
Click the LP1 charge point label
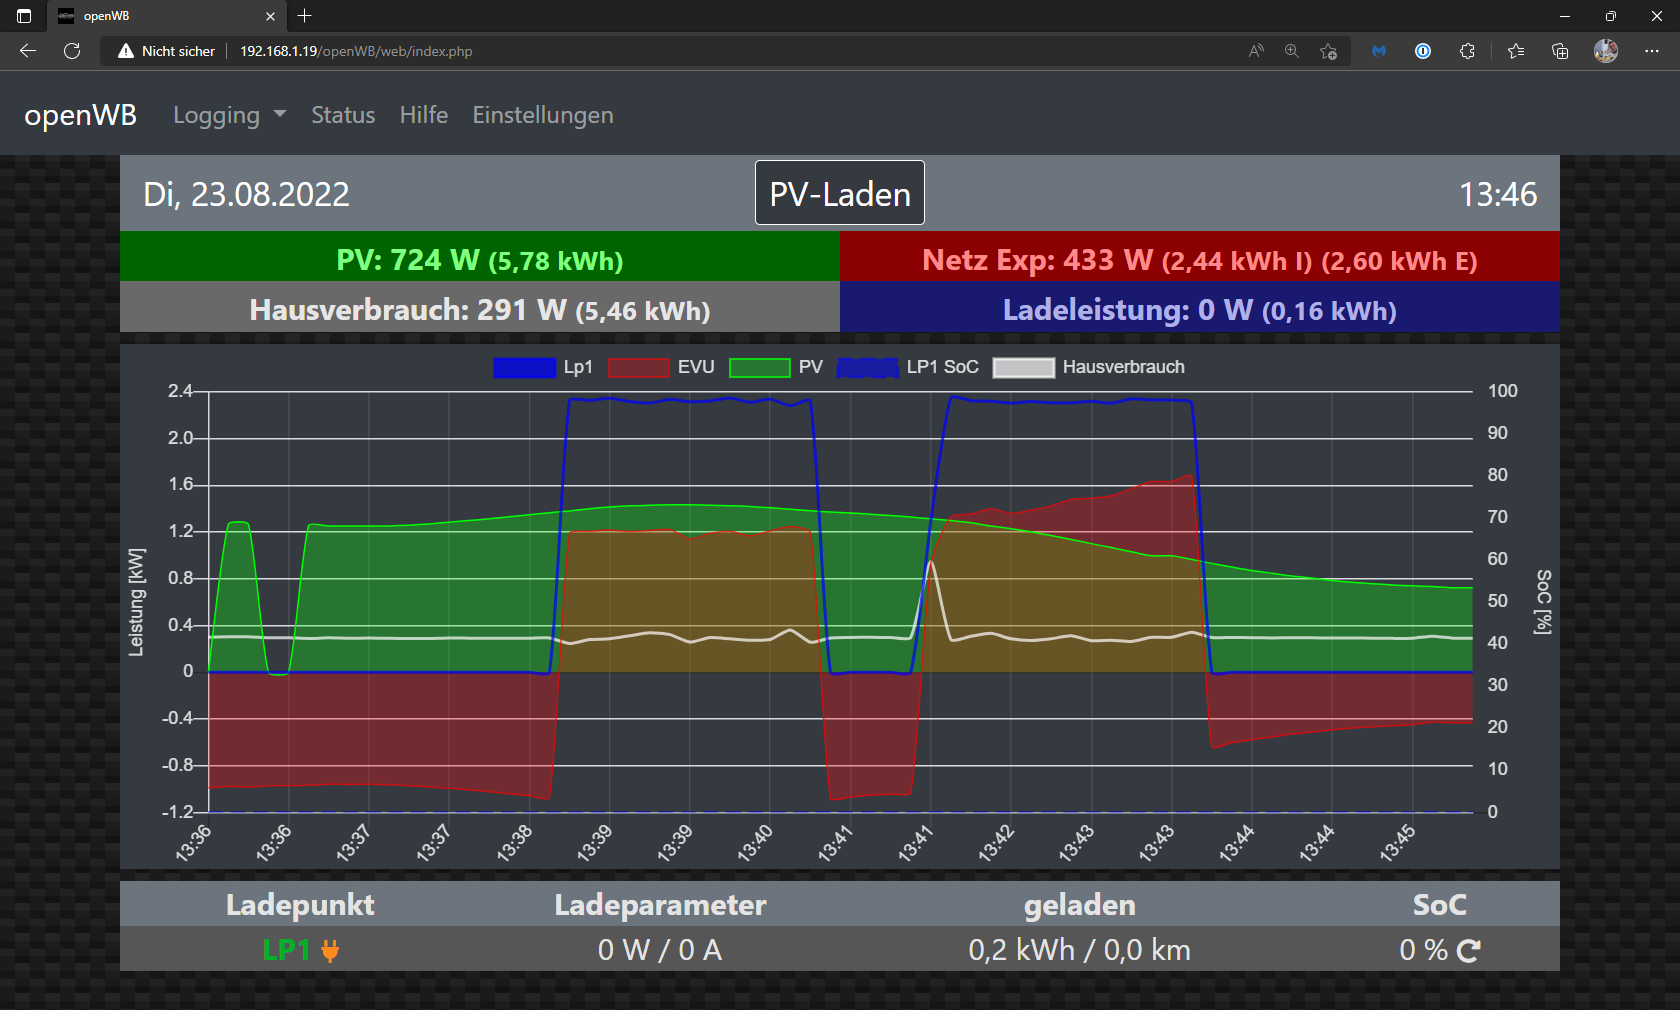pos(286,950)
